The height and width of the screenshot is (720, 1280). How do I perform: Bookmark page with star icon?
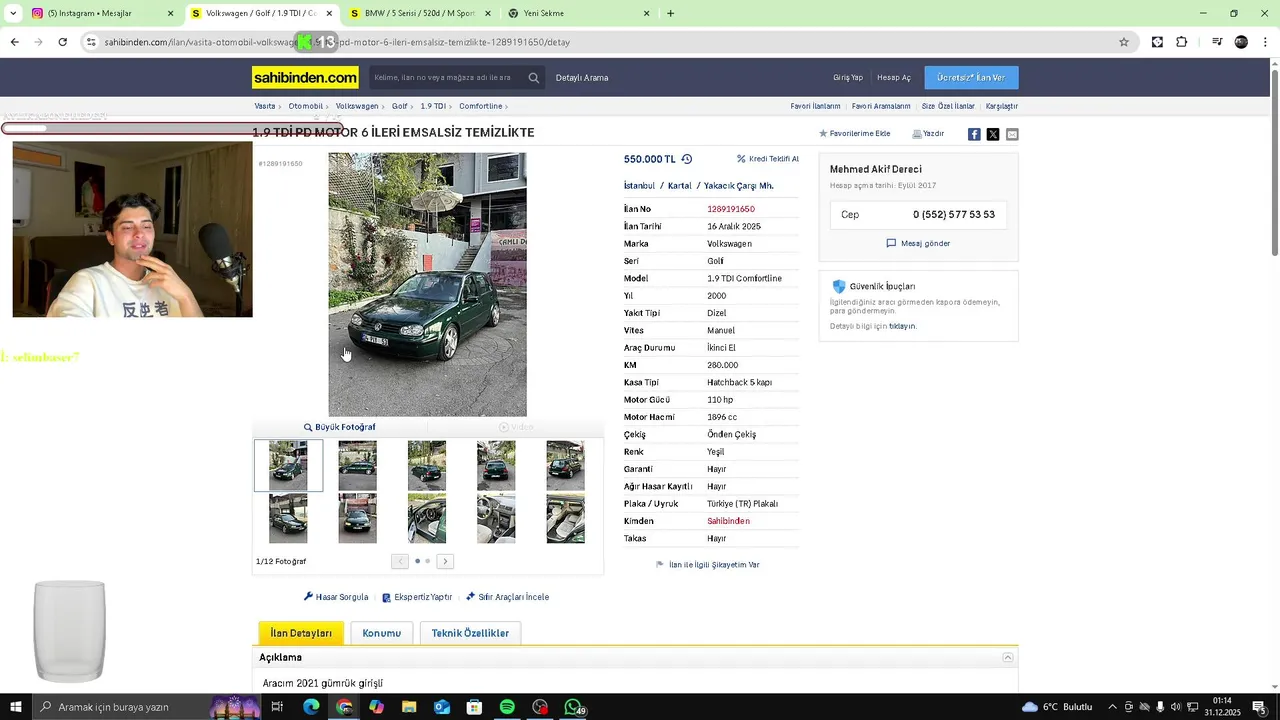pyautogui.click(x=1124, y=42)
